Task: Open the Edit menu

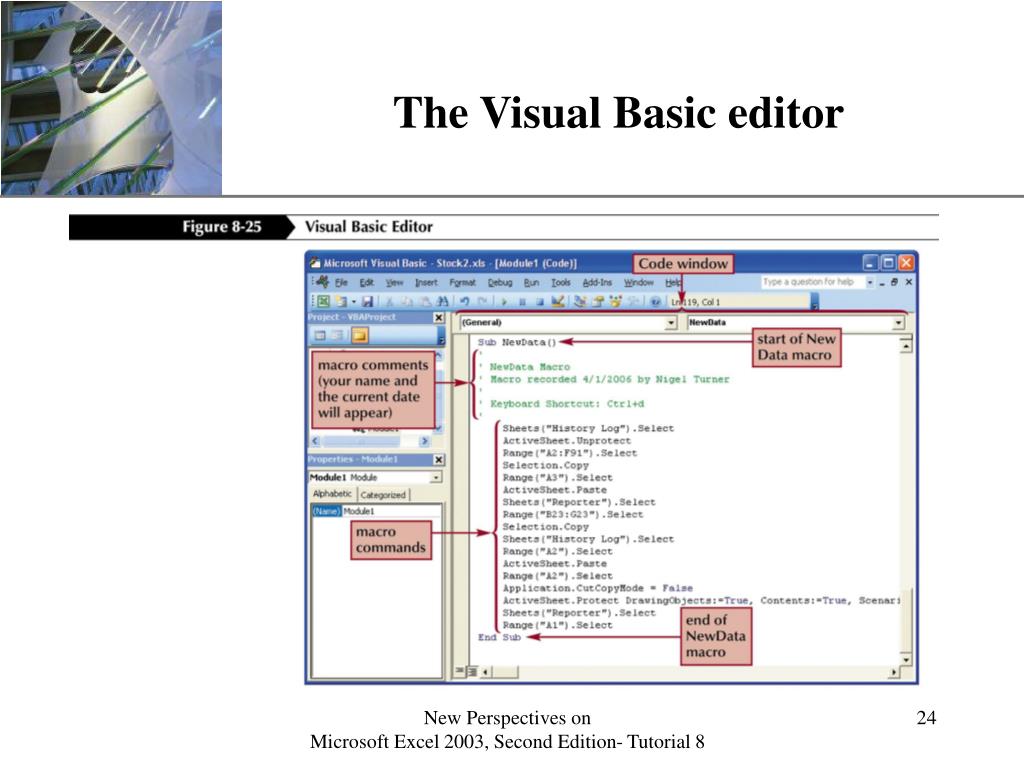Action: point(366,282)
